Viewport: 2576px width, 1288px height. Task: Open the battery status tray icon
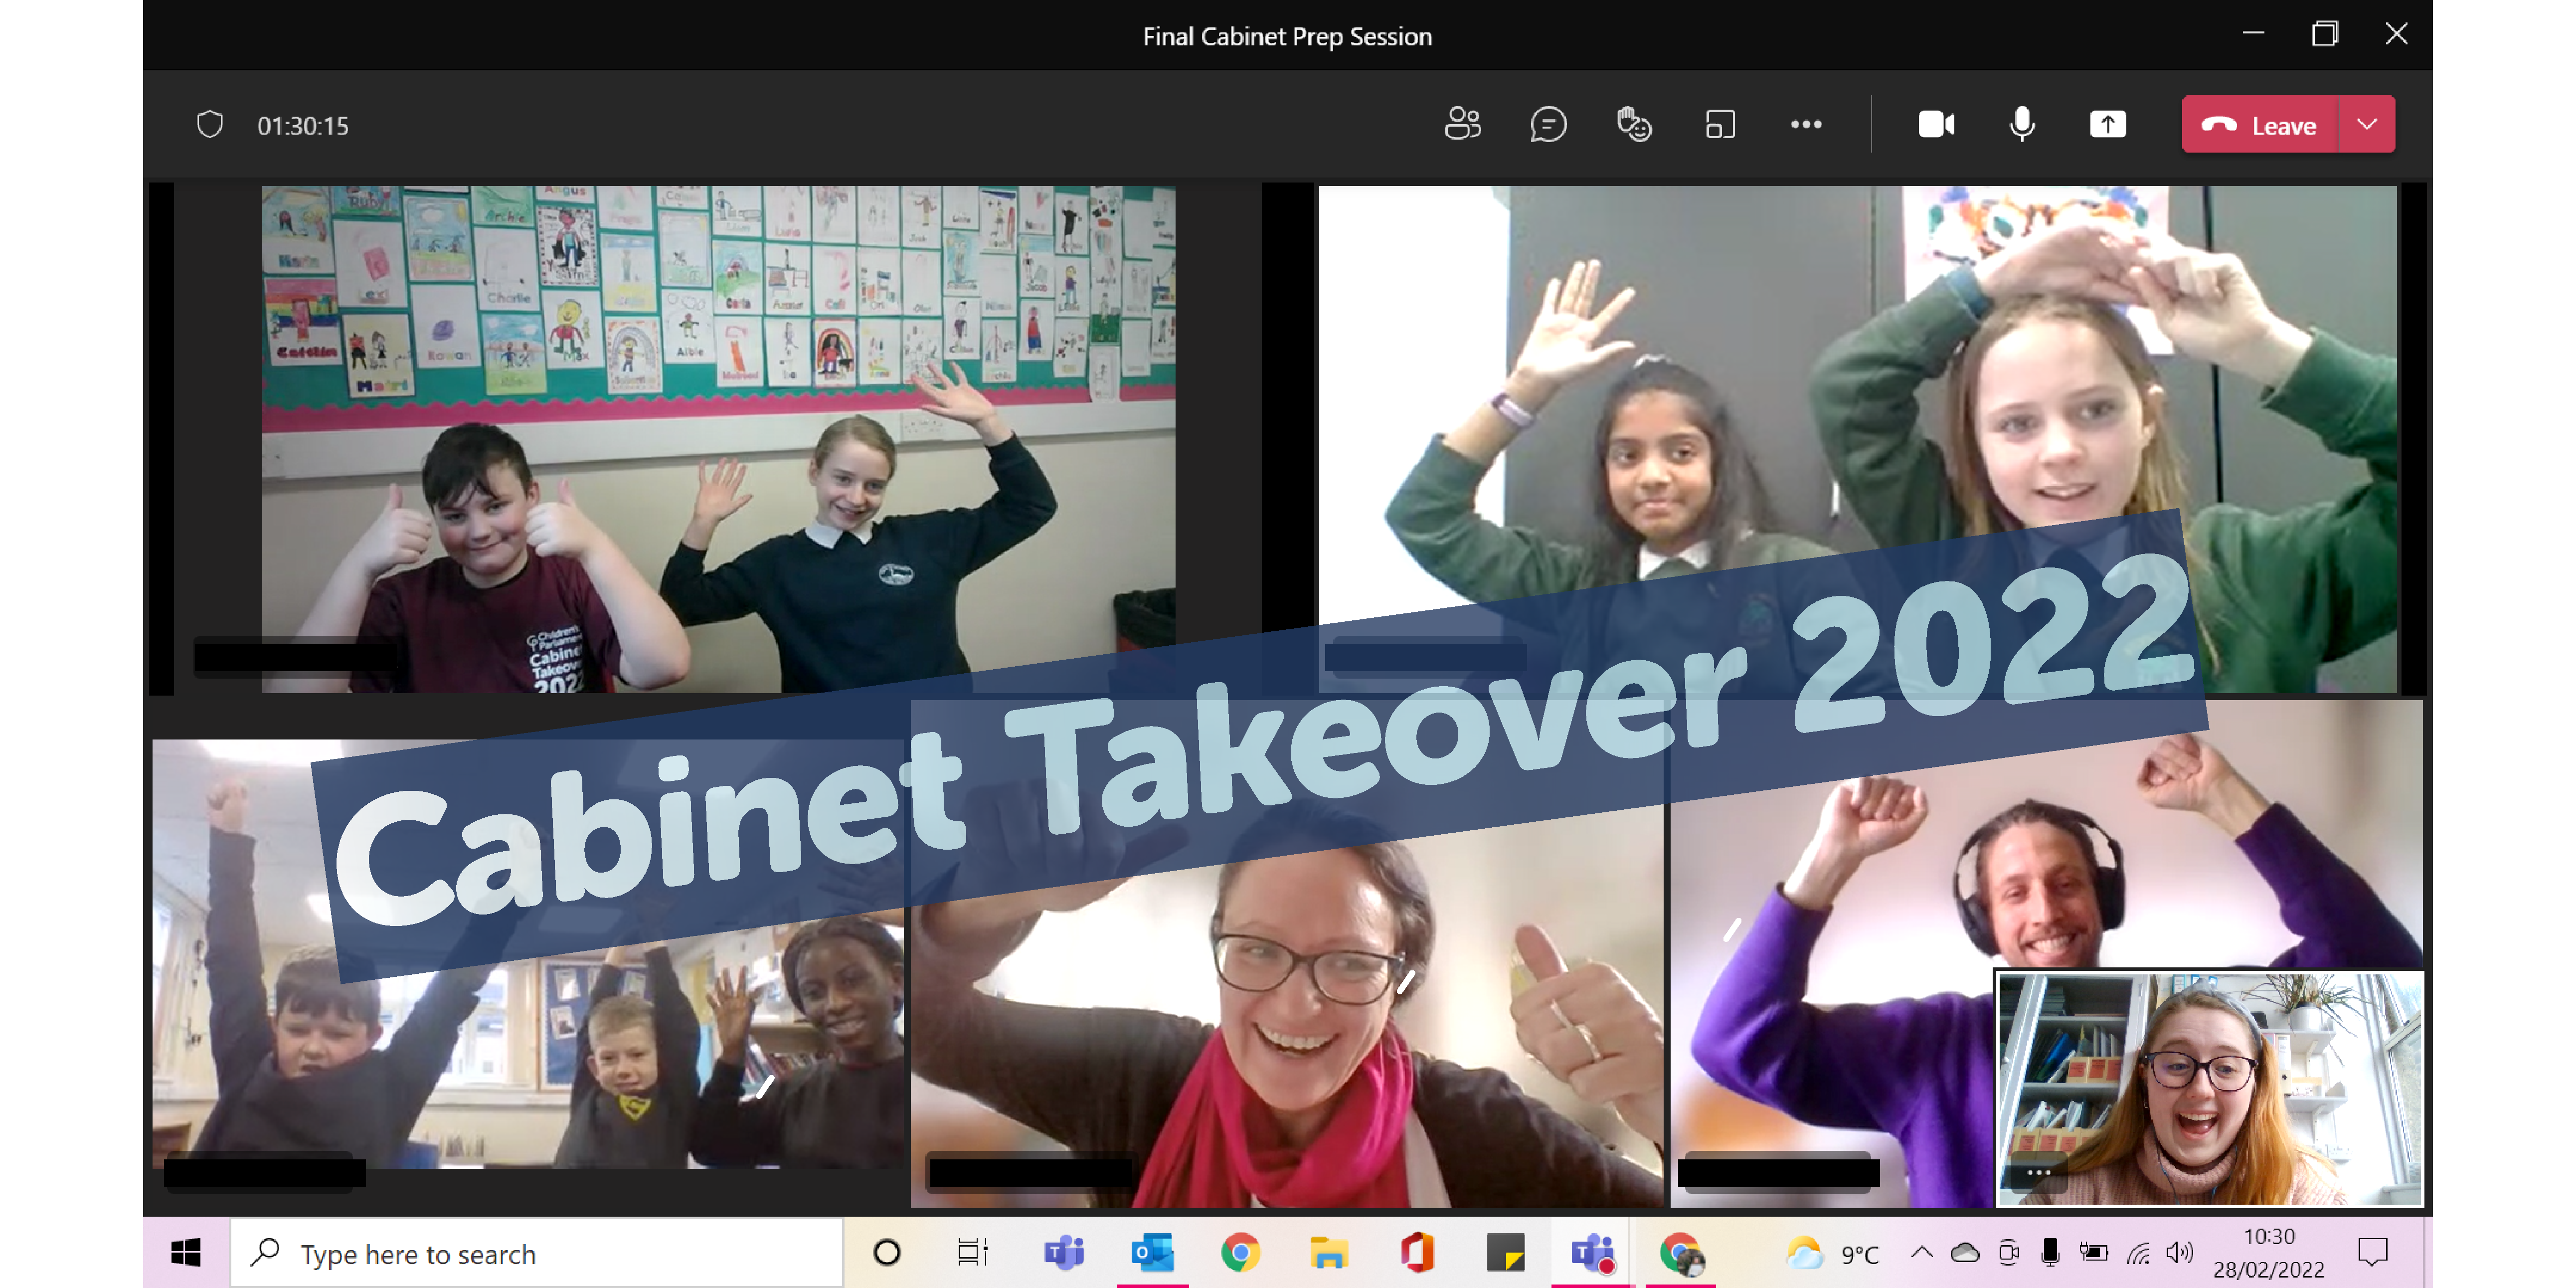[2094, 1253]
